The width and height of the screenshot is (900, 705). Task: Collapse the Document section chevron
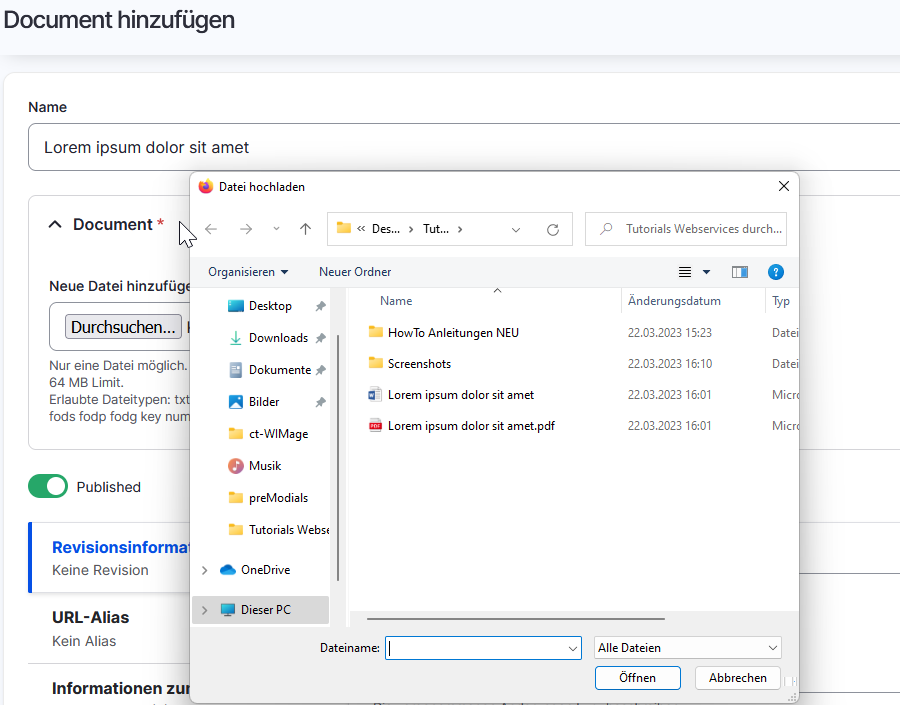coord(55,224)
